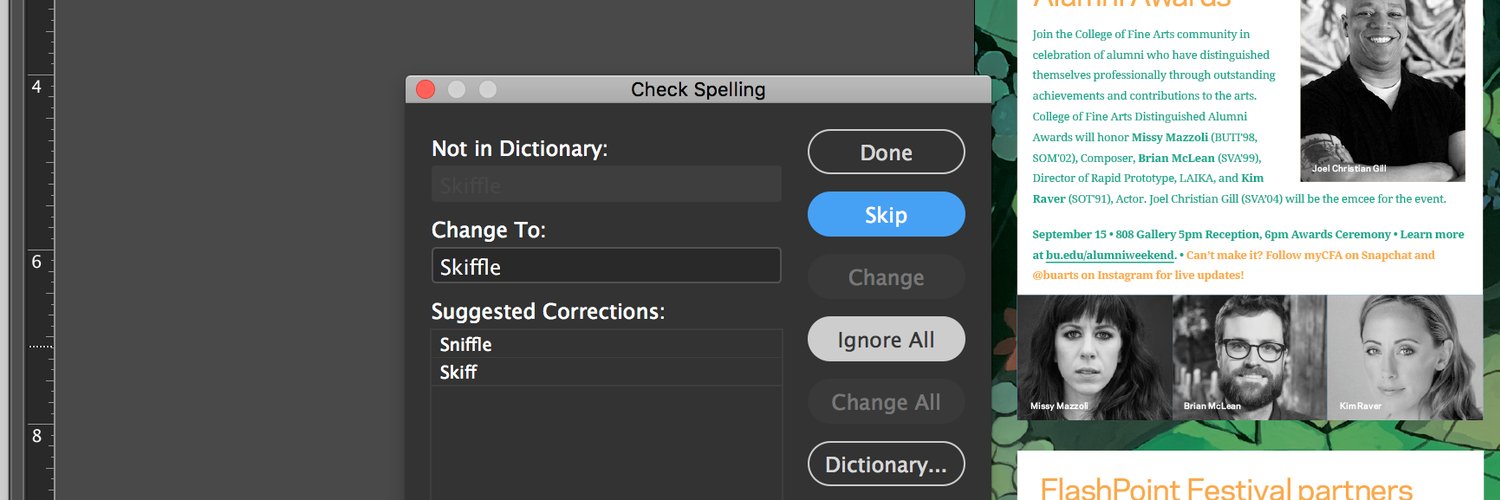Click the Done button in Check Spelling

[x=886, y=152]
